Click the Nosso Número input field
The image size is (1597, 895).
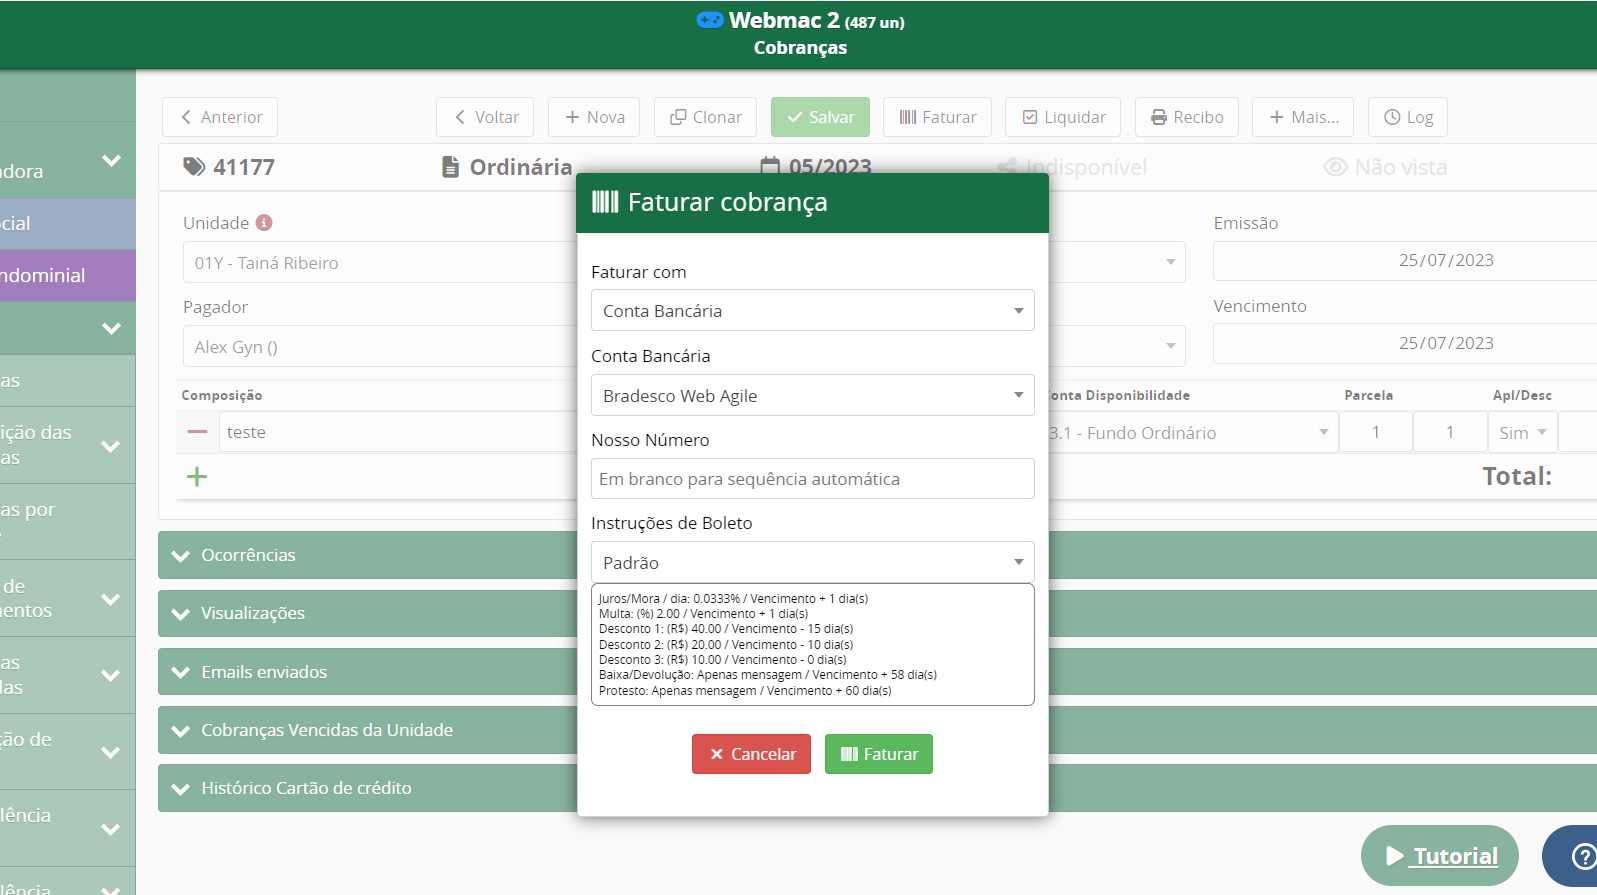point(812,479)
